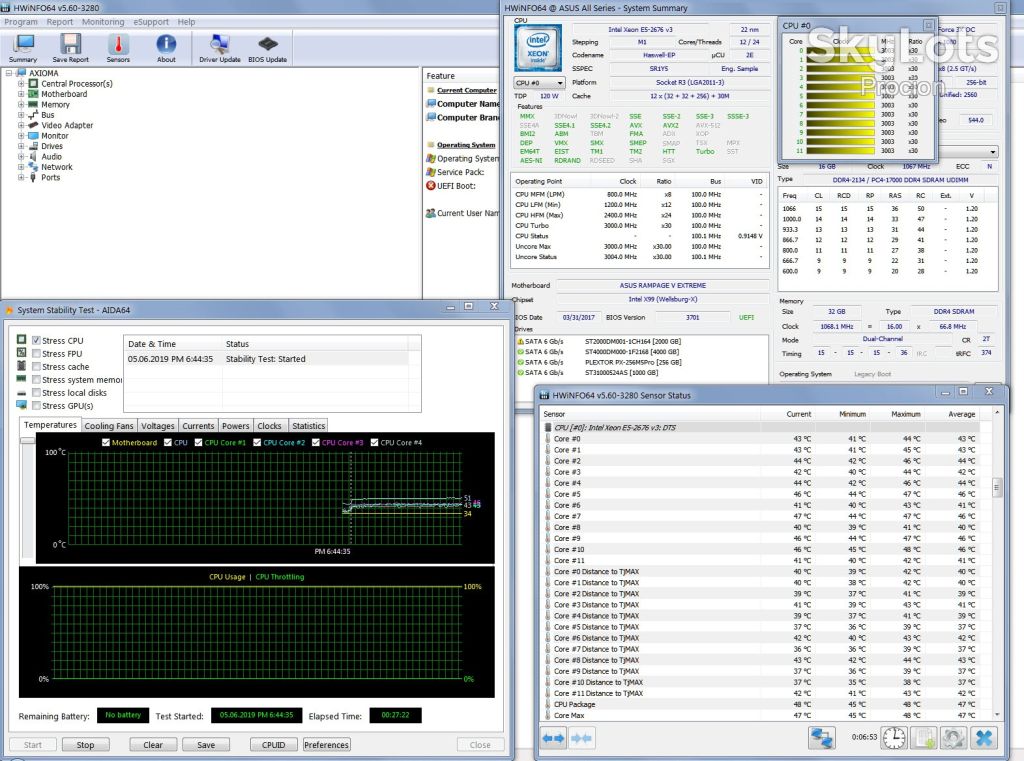Click the expand-layout arrows icon in Sensor Status
The image size is (1024, 761).
[x=553, y=738]
